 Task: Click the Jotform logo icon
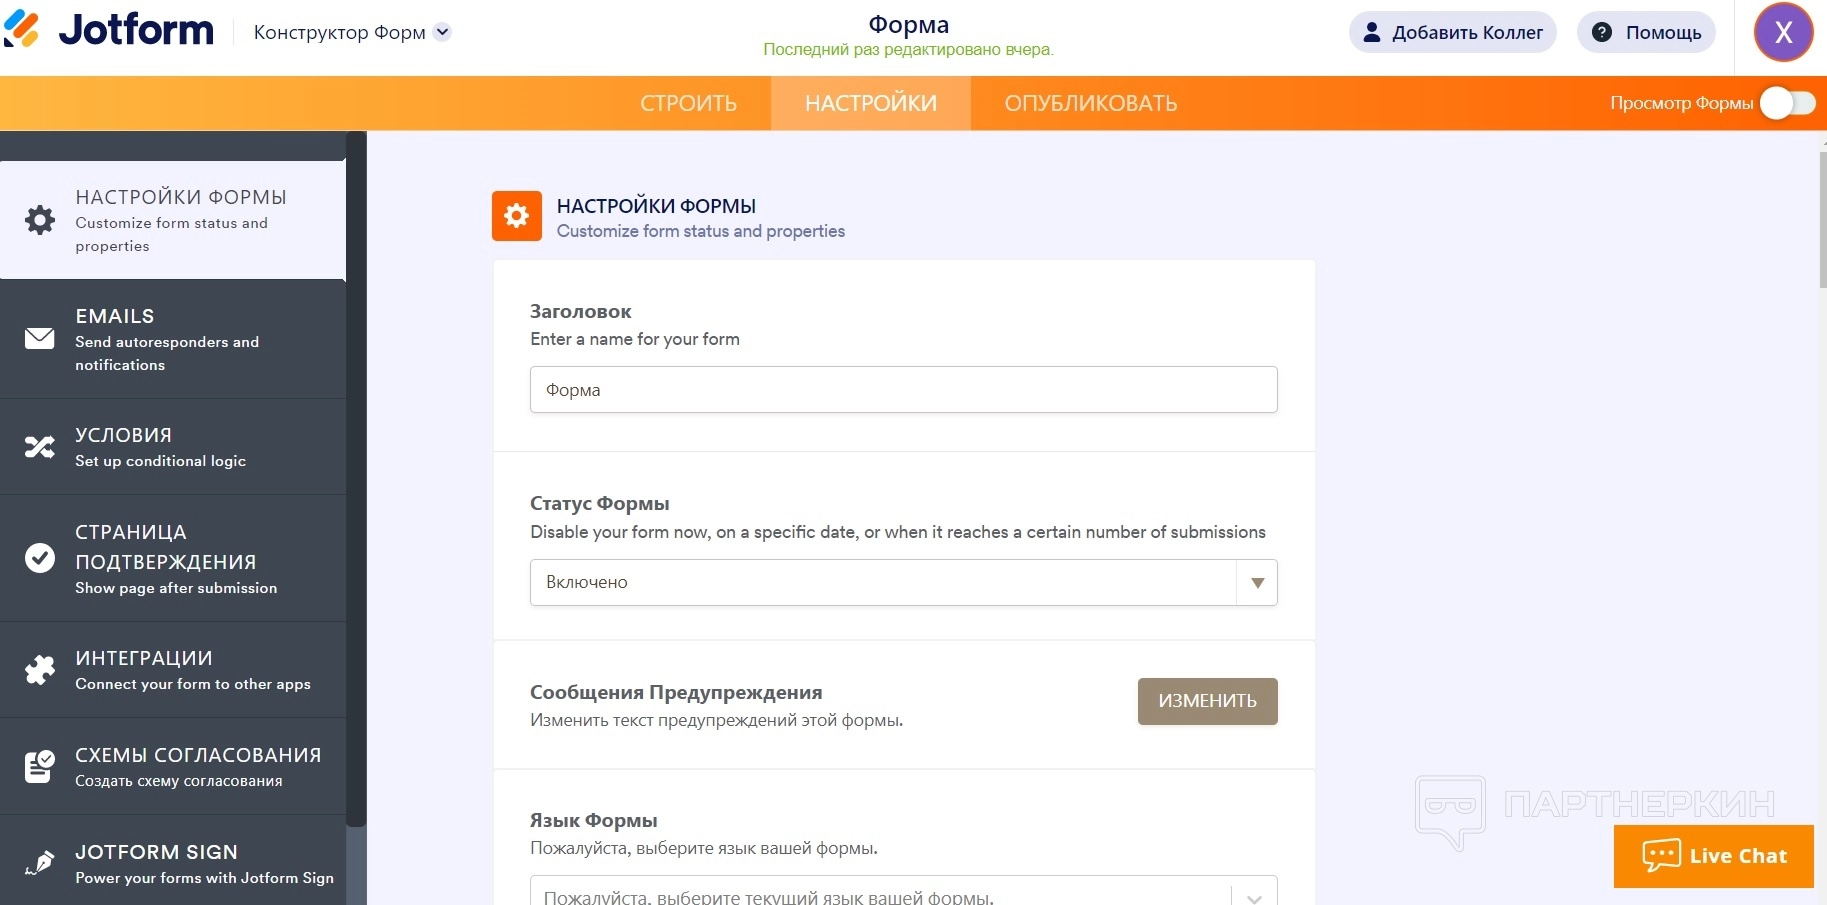point(22,29)
